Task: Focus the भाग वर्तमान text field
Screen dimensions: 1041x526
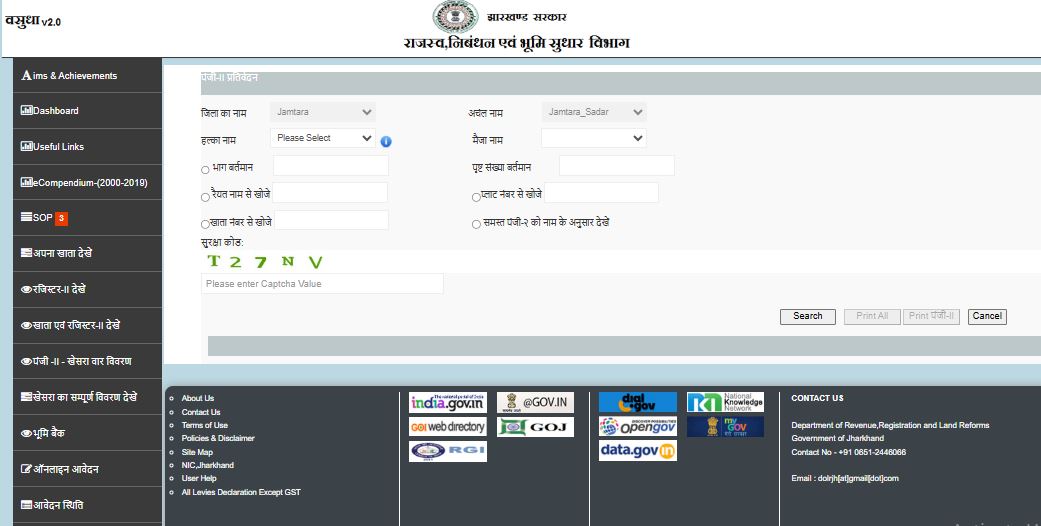Action: click(x=331, y=165)
